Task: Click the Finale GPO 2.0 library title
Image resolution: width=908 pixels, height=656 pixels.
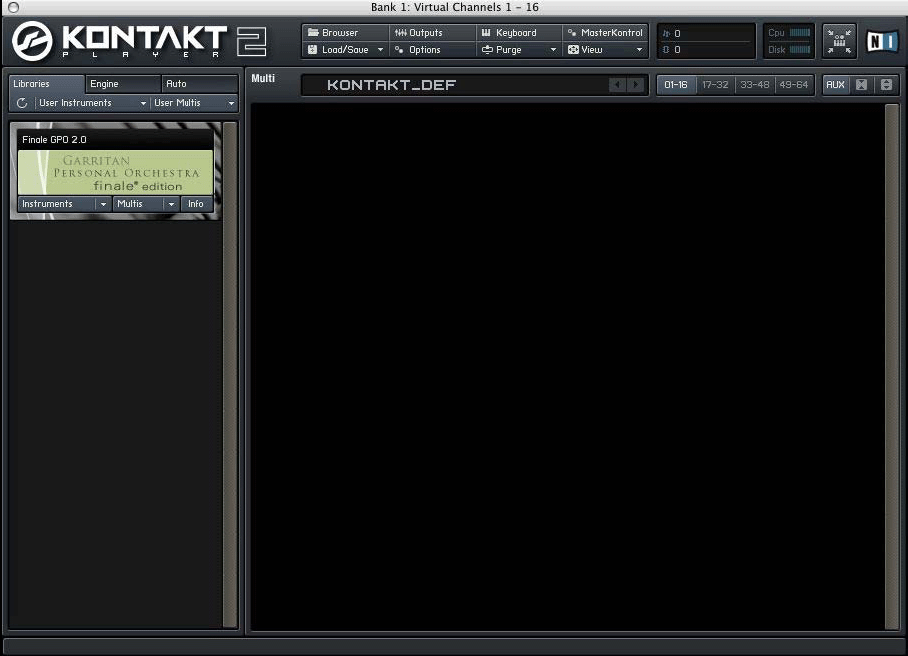Action: [54, 140]
